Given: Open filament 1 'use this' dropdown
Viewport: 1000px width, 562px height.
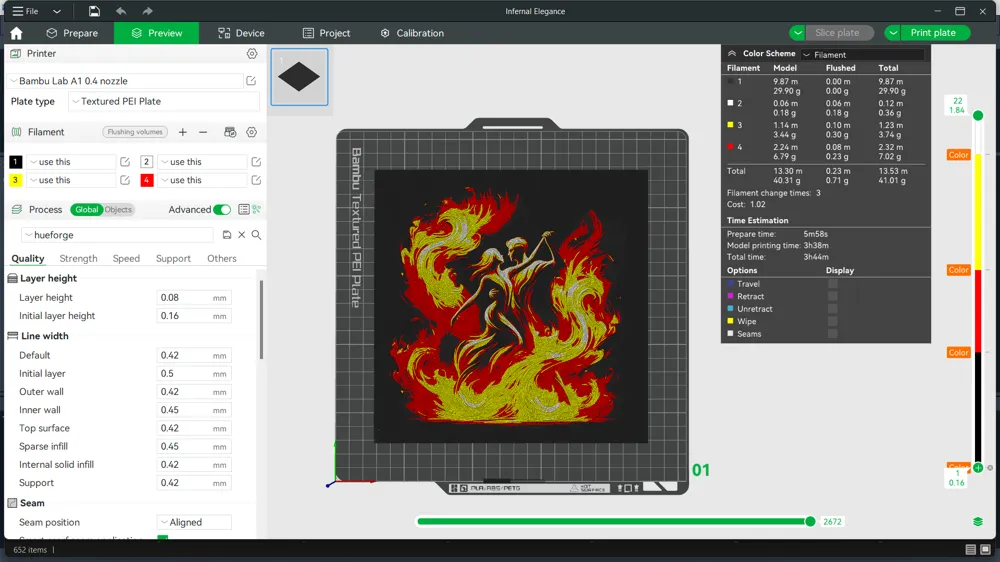Looking at the screenshot, I should point(71,162).
